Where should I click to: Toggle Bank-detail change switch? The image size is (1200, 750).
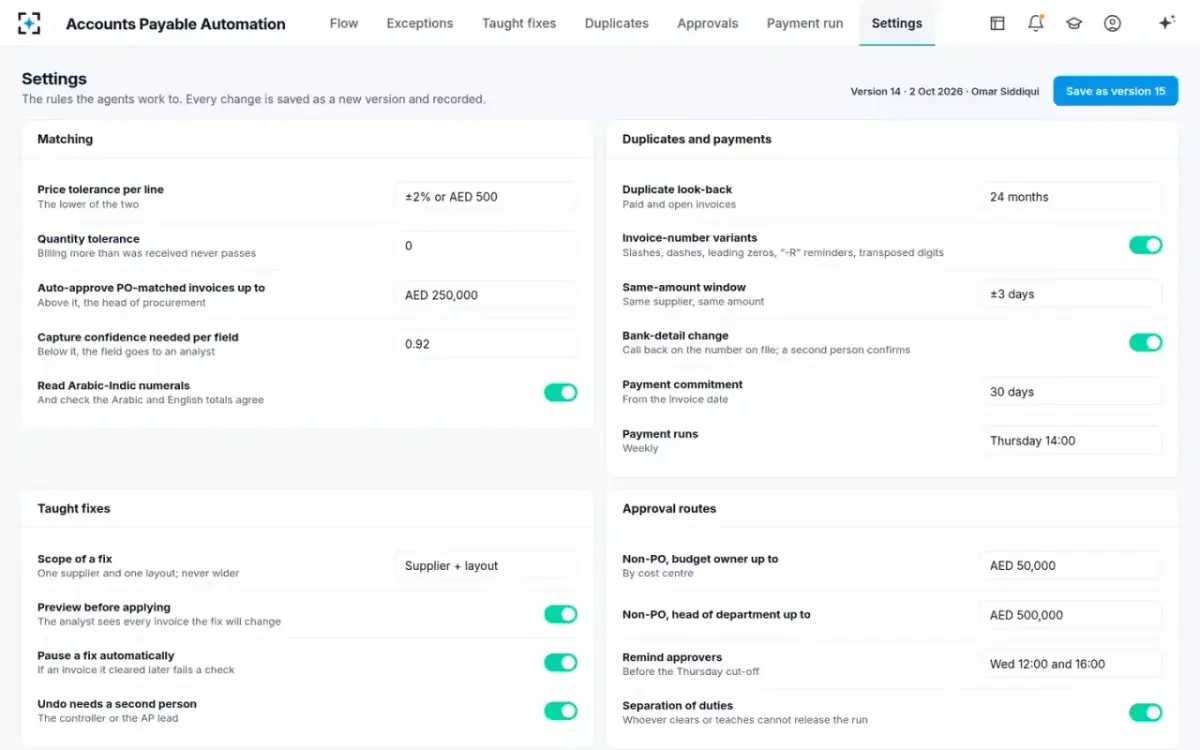pos(1146,343)
